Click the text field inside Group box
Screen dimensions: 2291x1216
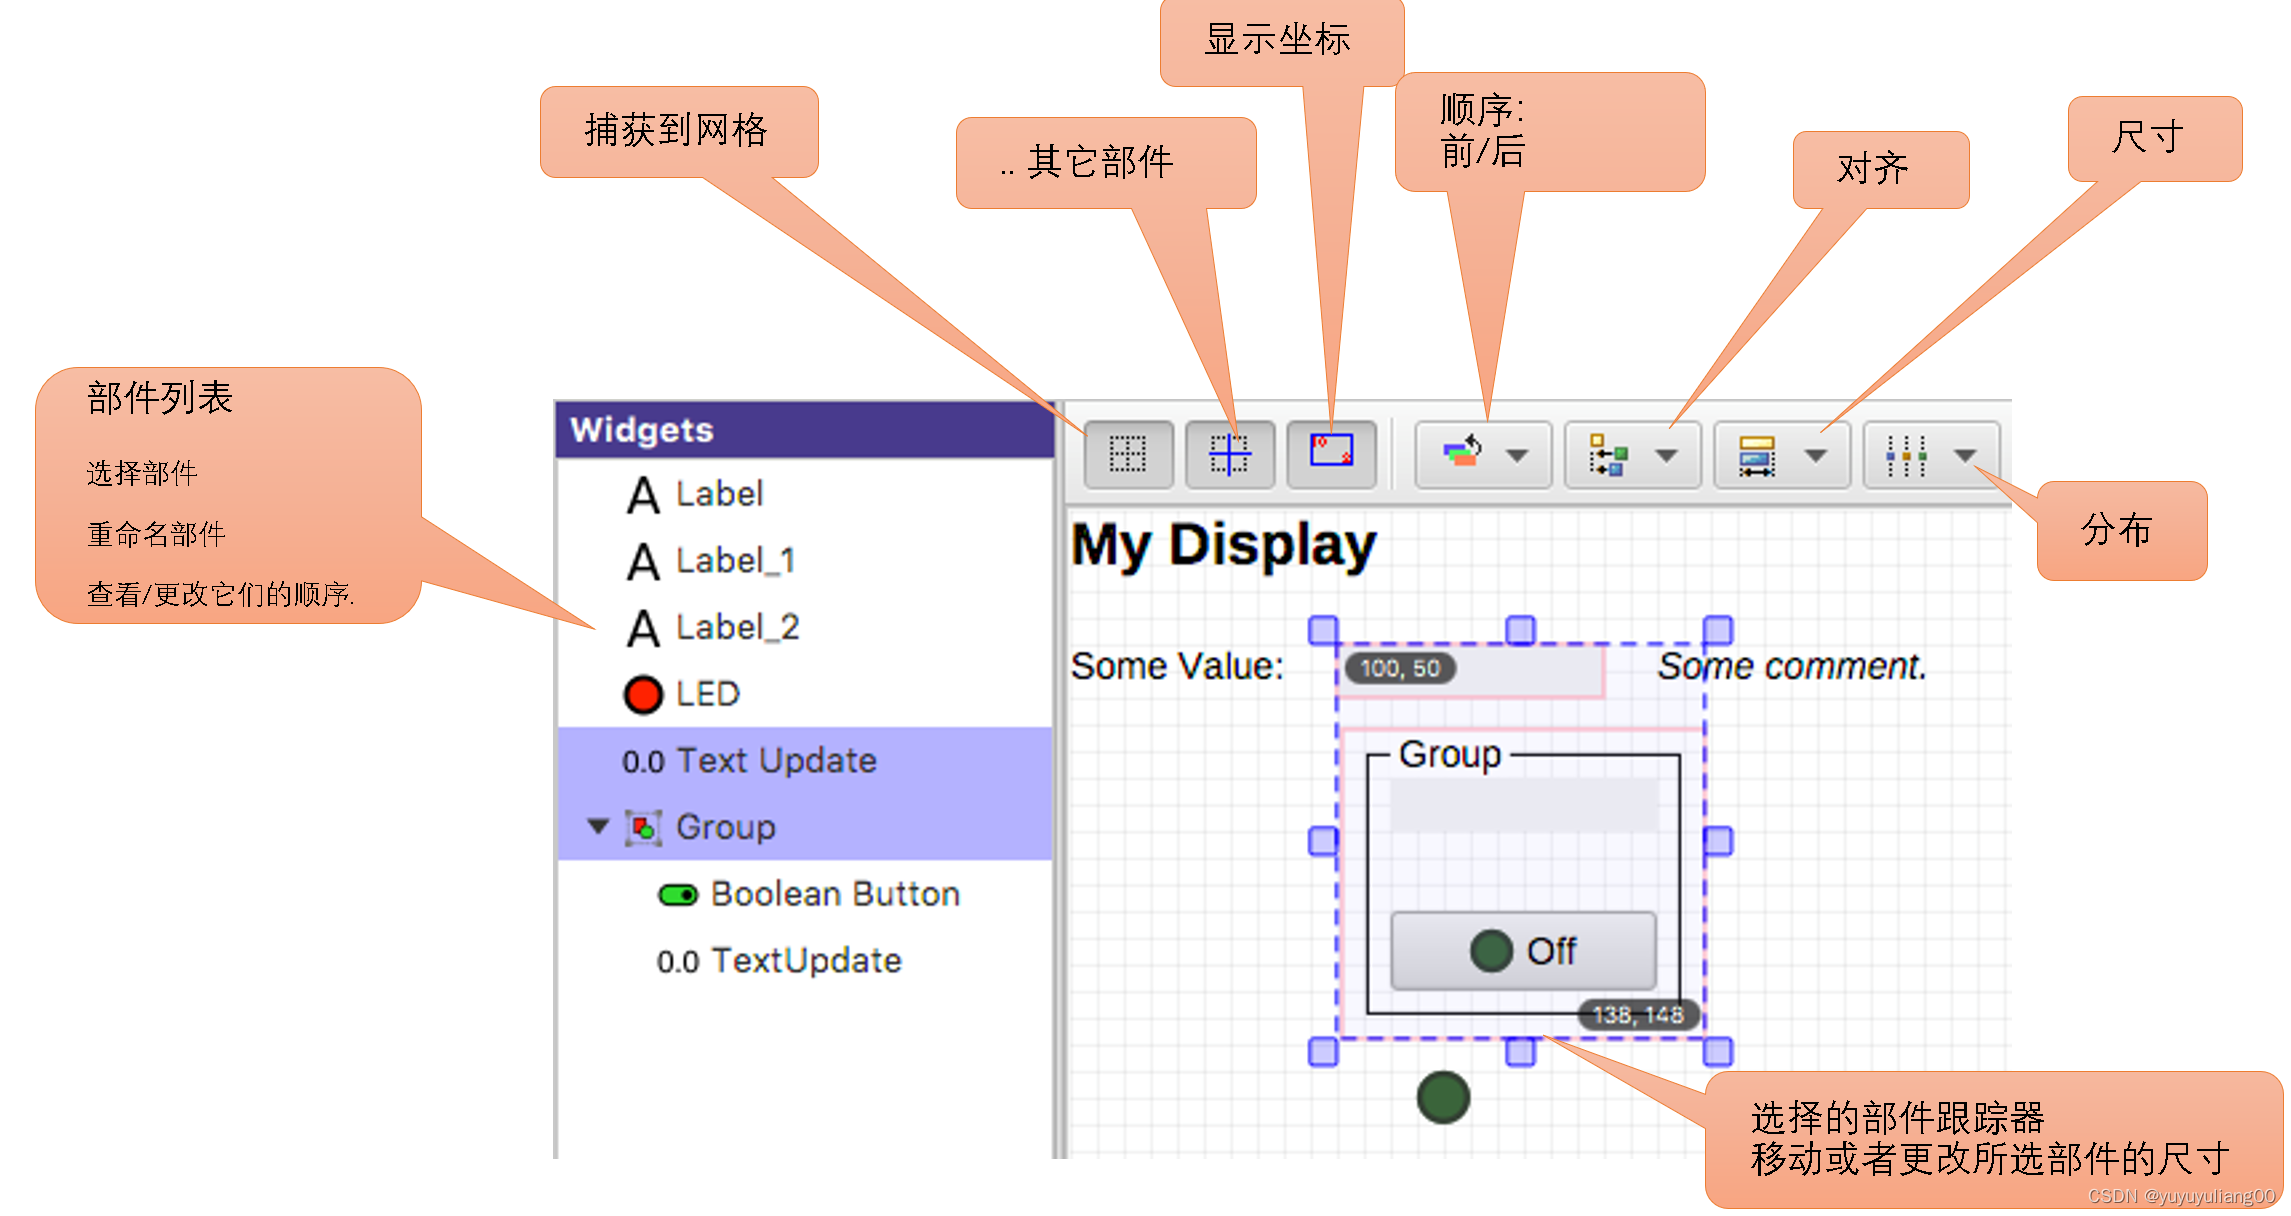[1524, 806]
